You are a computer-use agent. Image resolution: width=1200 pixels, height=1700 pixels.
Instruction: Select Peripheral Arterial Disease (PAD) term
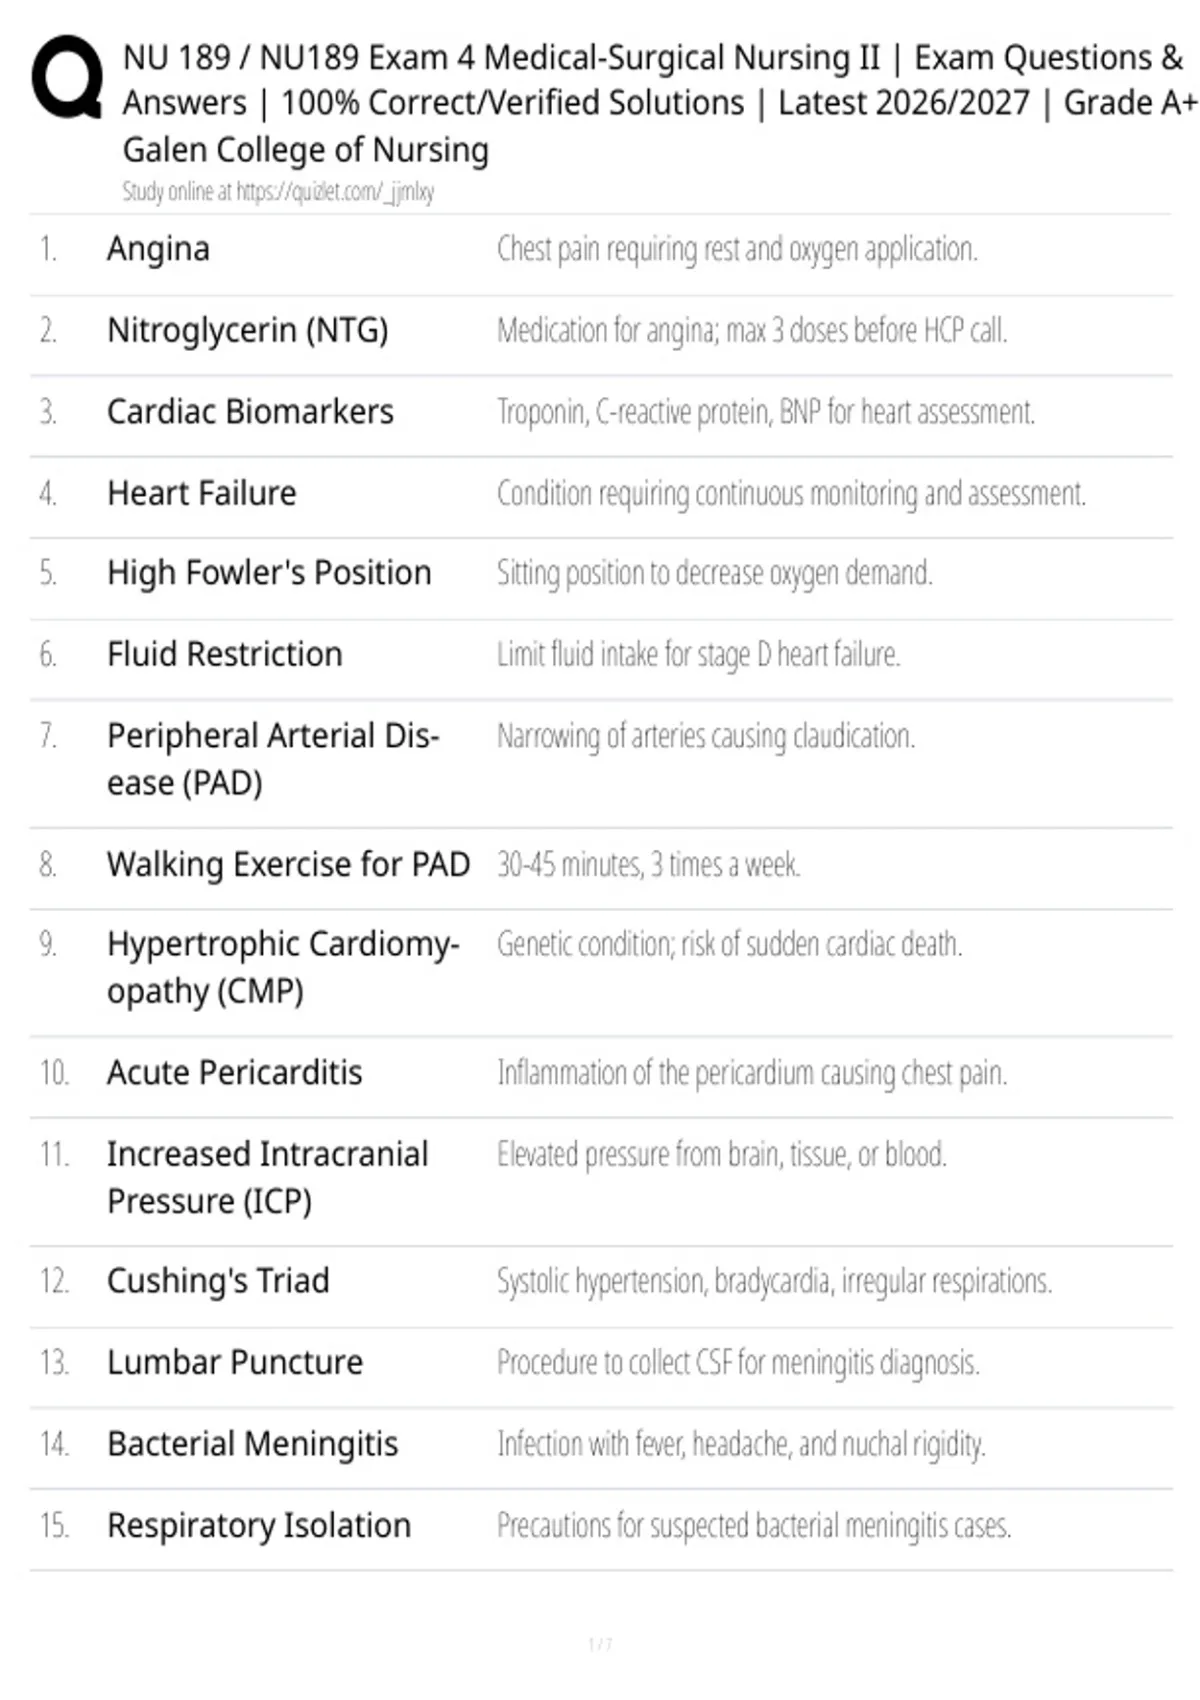(273, 759)
